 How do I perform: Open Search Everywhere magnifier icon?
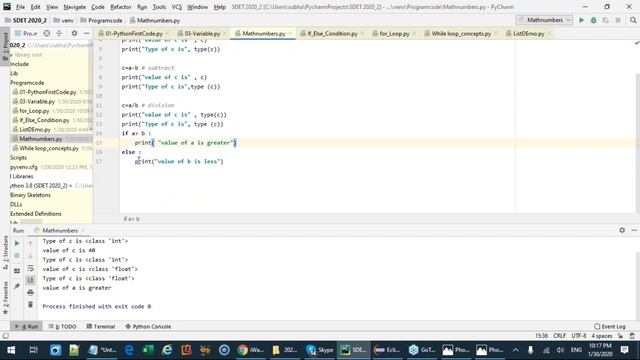(633, 20)
